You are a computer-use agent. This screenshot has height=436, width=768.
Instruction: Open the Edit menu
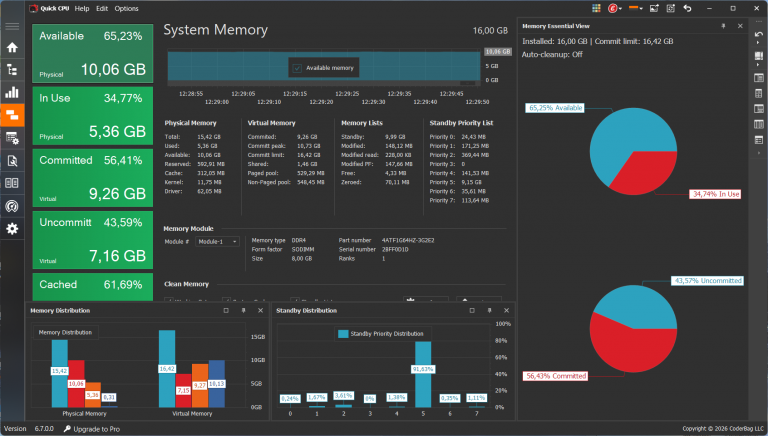click(102, 8)
